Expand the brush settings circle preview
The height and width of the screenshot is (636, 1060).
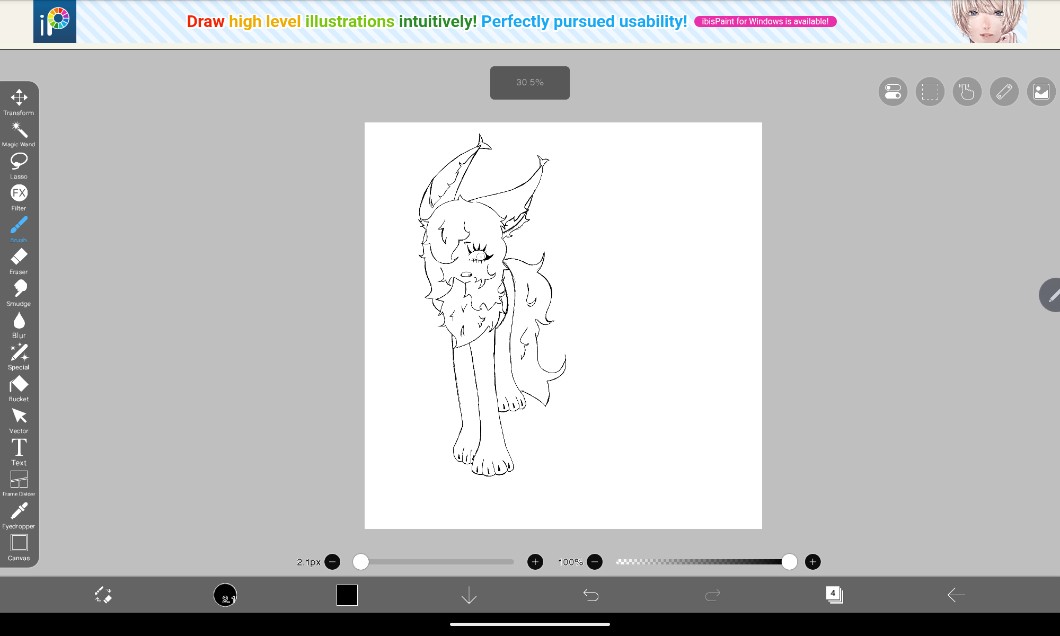[225, 595]
